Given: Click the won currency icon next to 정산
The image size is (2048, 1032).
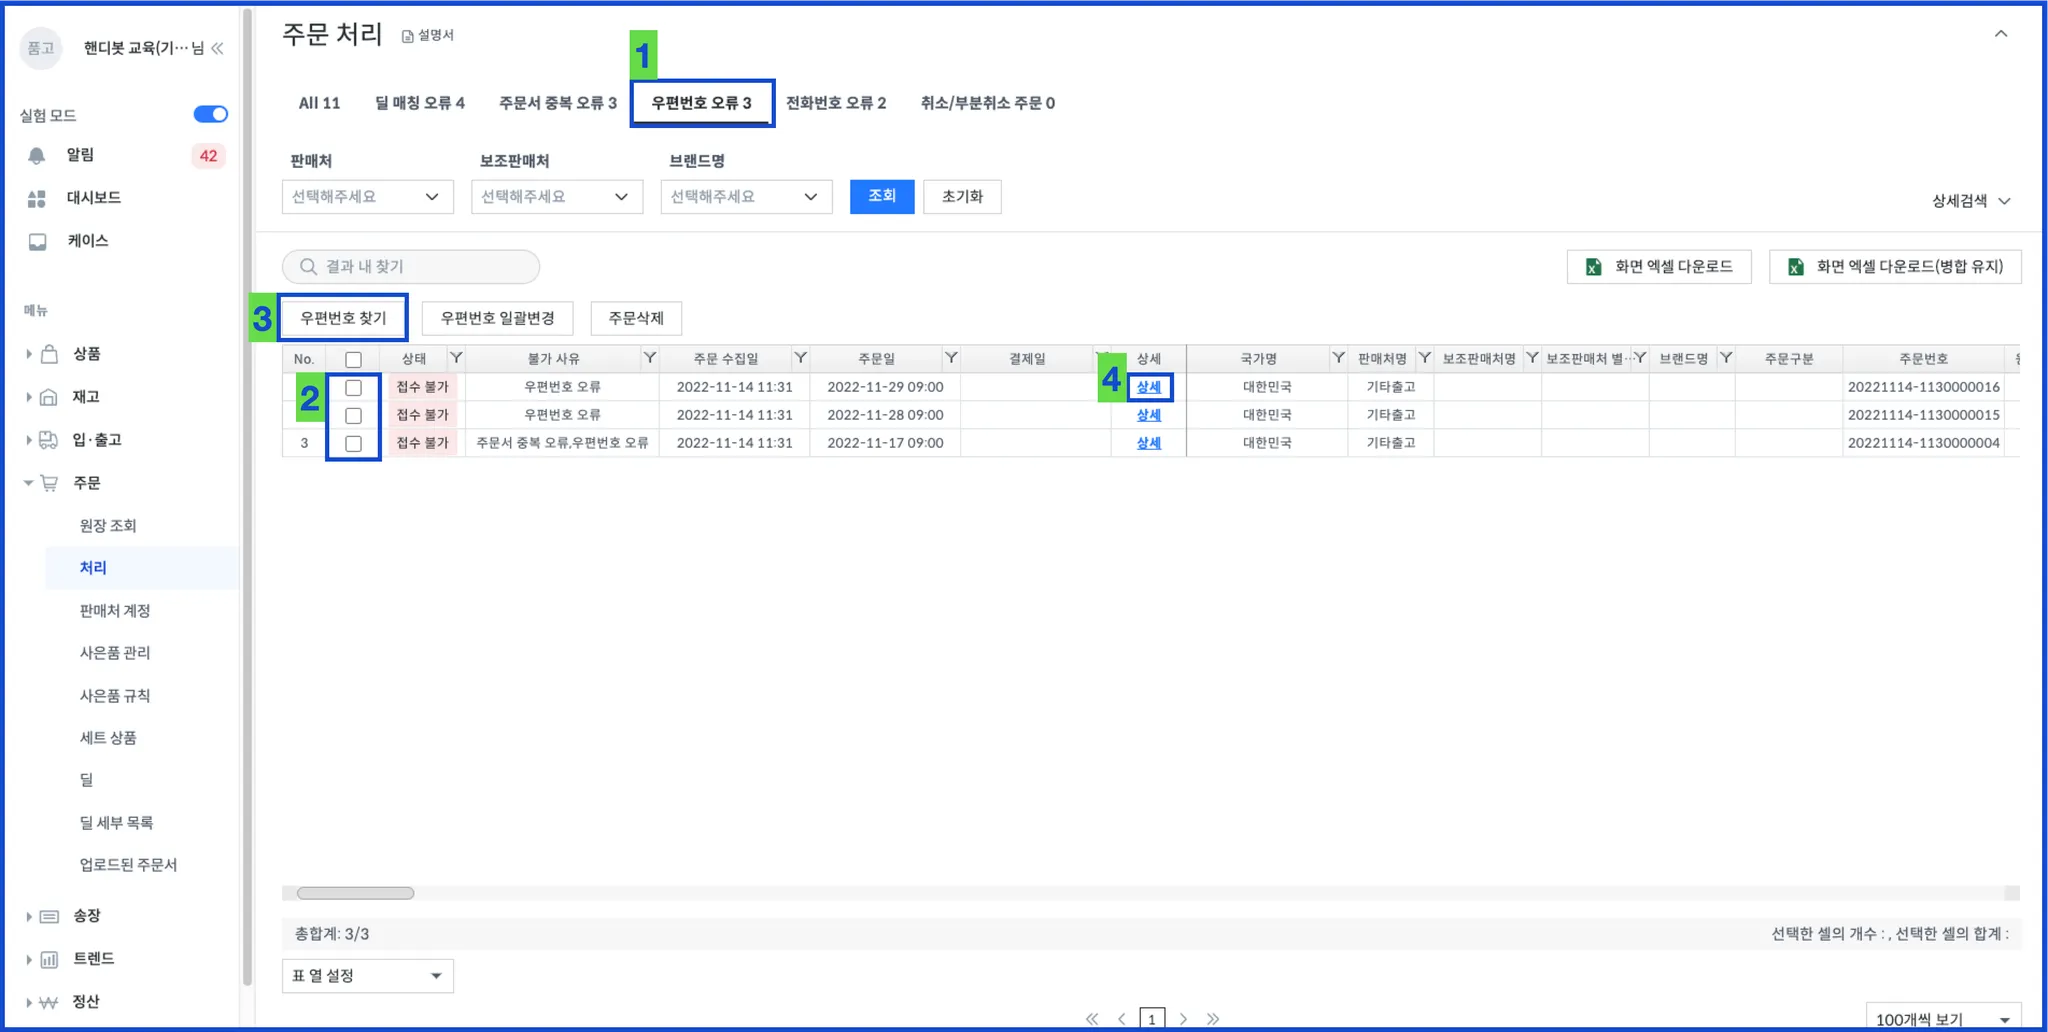Looking at the screenshot, I should (49, 1002).
